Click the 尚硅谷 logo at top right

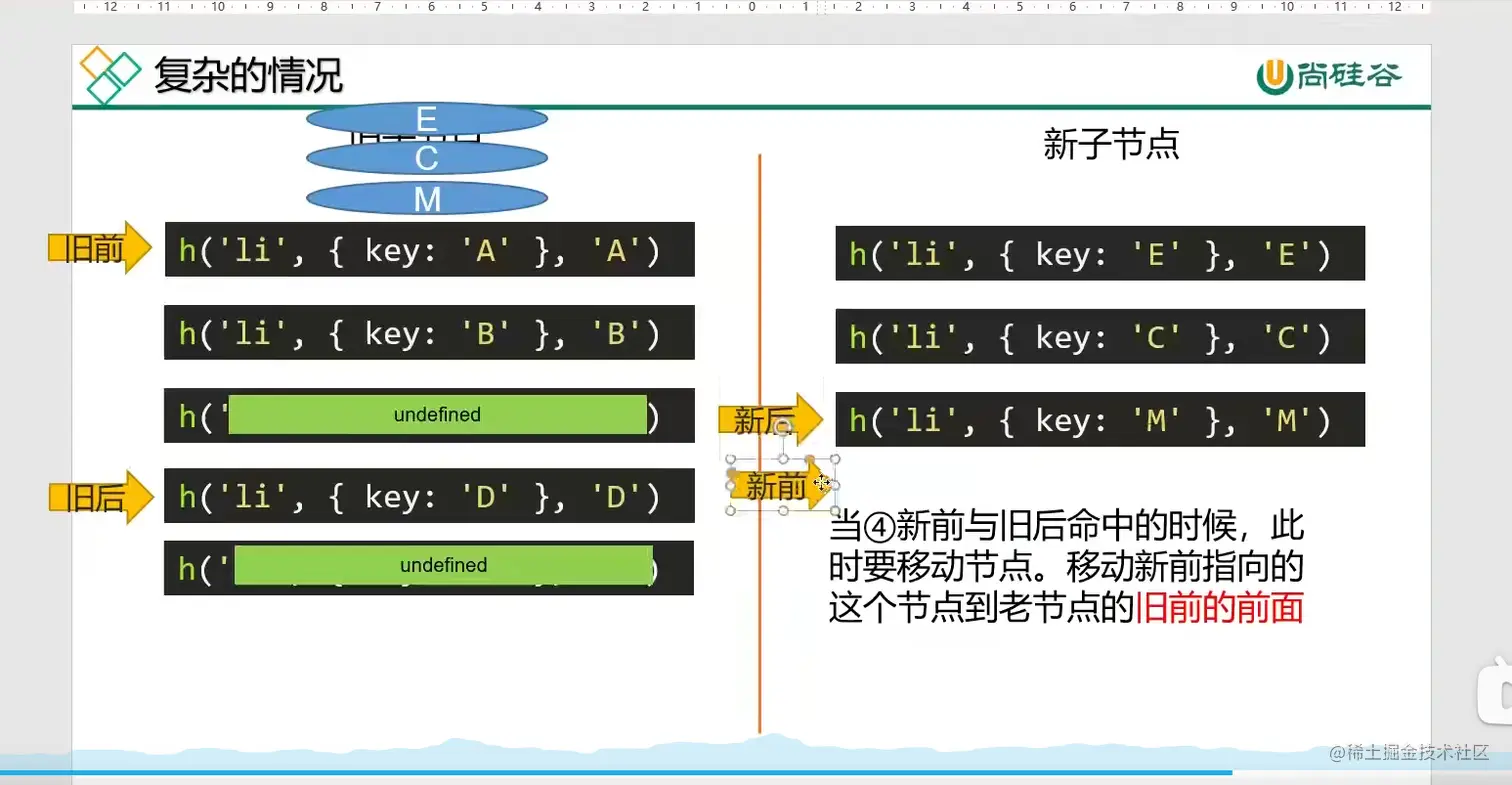click(x=1330, y=73)
